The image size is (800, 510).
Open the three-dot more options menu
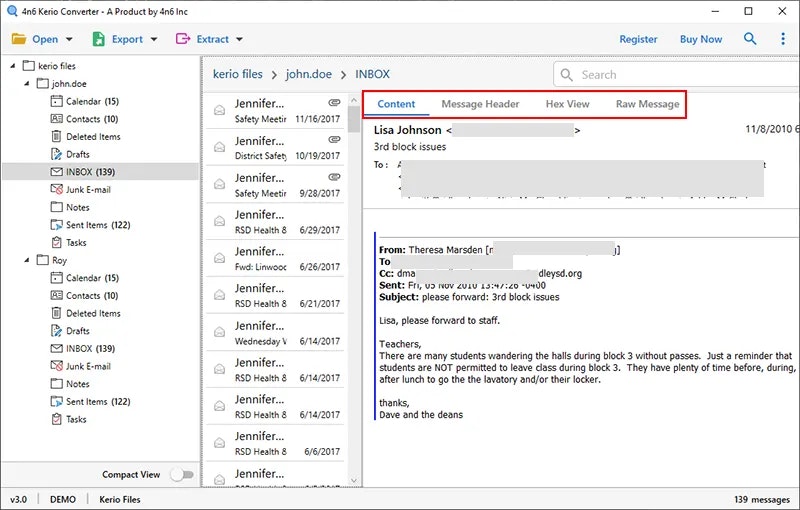tap(783, 39)
